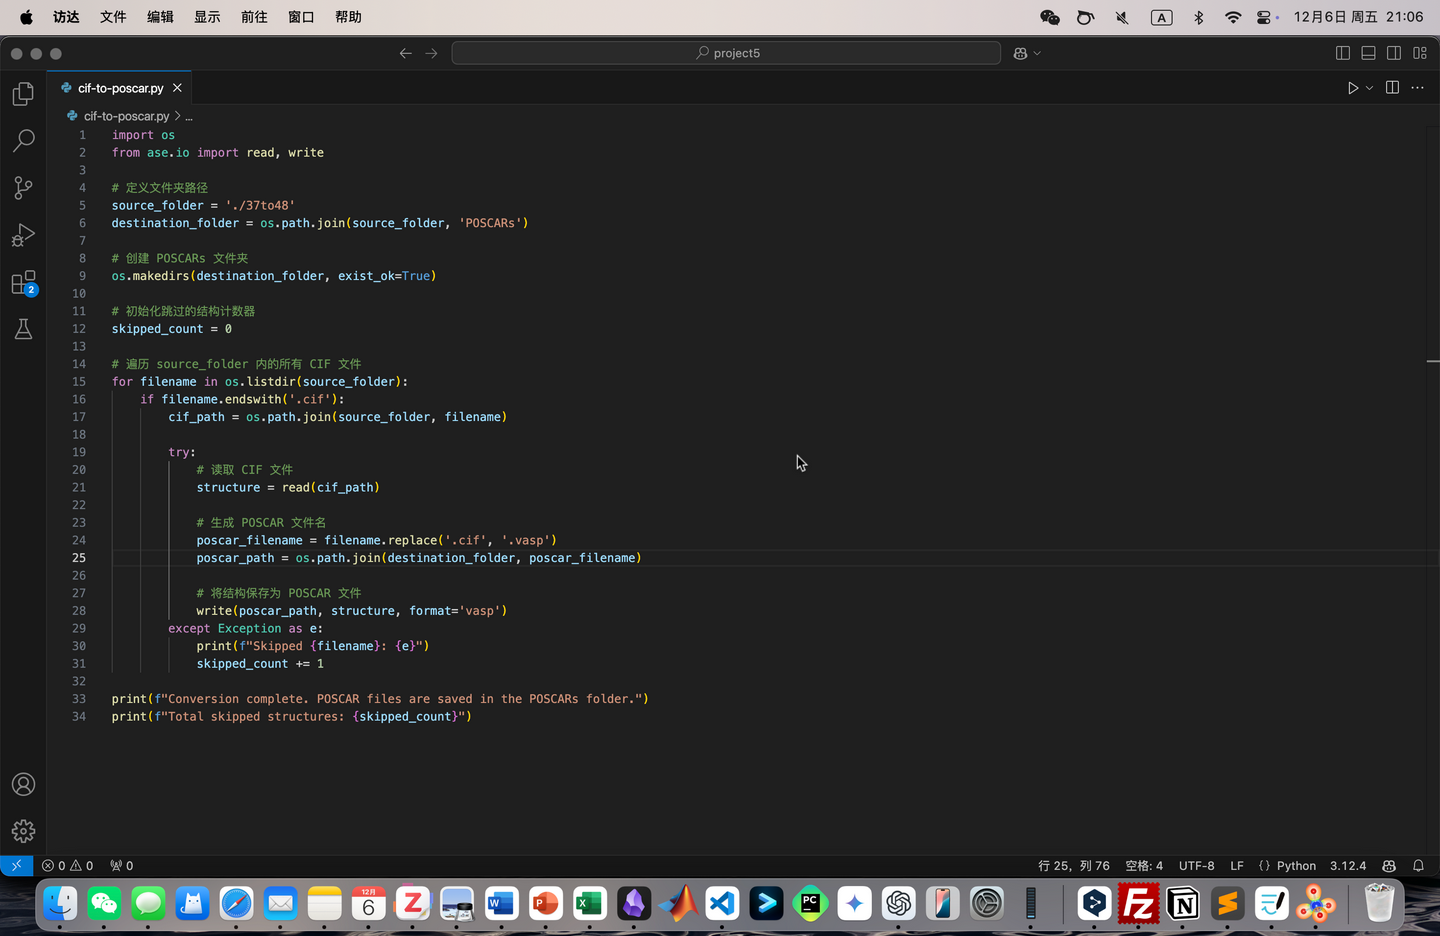This screenshot has width=1440, height=936.
Task: Select Python interpreter 3.12.4
Action: tap(1348, 866)
